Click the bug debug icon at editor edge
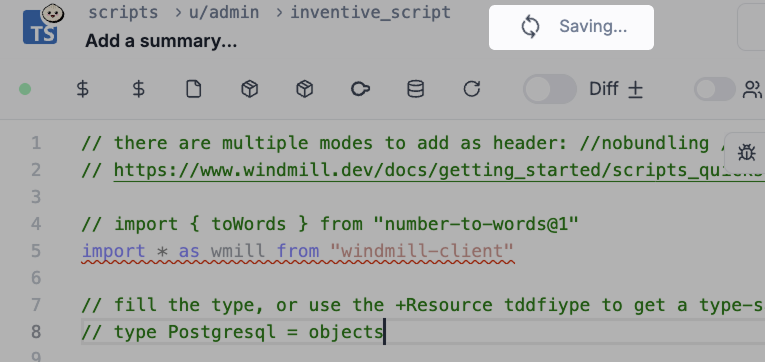The image size is (765, 362). coord(746,153)
